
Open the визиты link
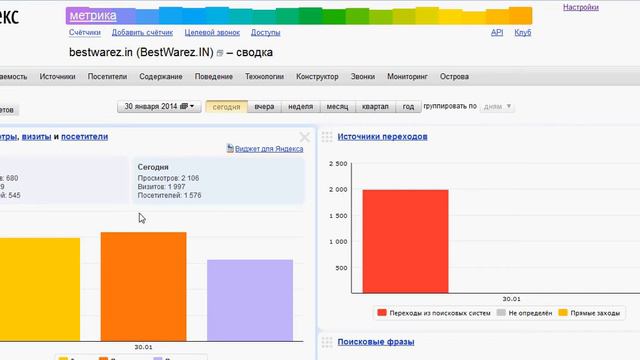[x=36, y=136]
